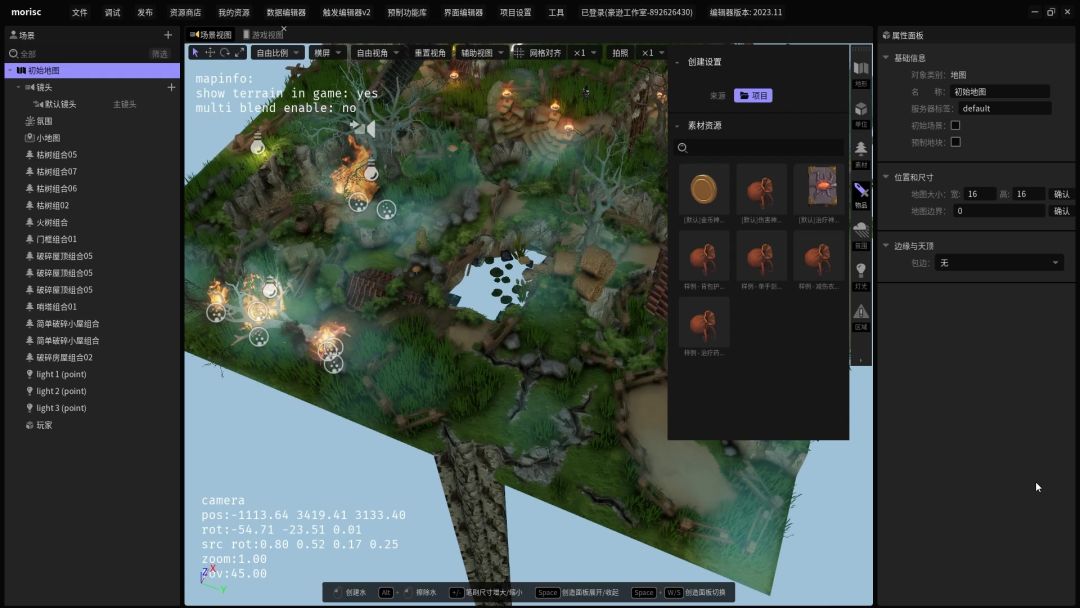Open the 包边 dropdown in properties
Image resolution: width=1080 pixels, height=608 pixels.
(x=998, y=263)
